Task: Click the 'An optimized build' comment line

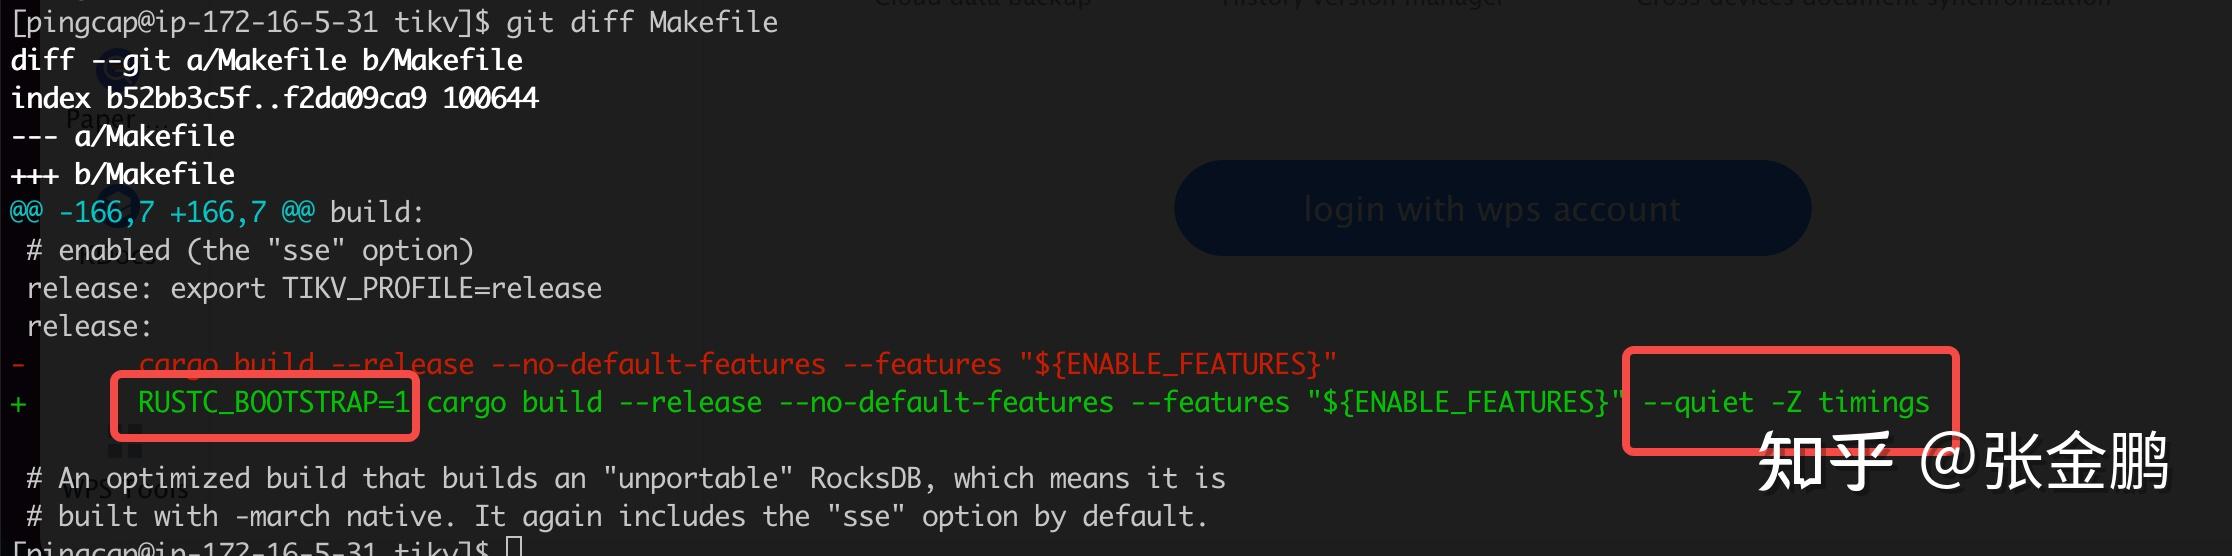Action: 626,478
